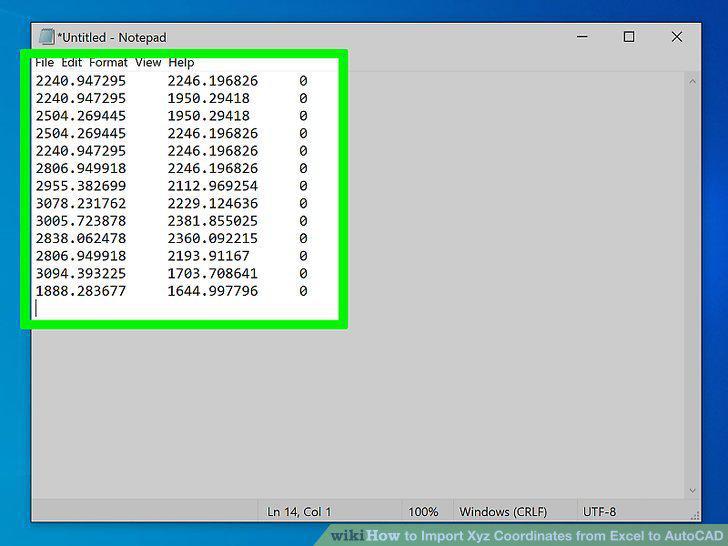Screen dimensions: 728x546
Task: Click the value 2229.124636
Action: point(213,203)
